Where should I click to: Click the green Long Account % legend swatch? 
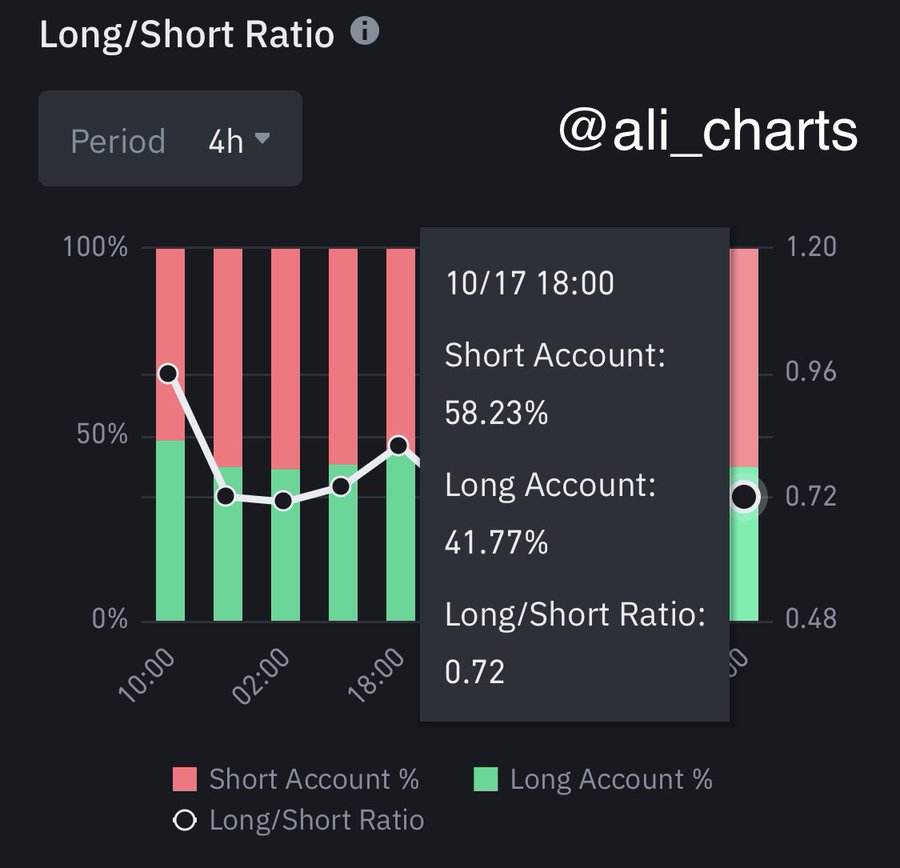tap(489, 779)
